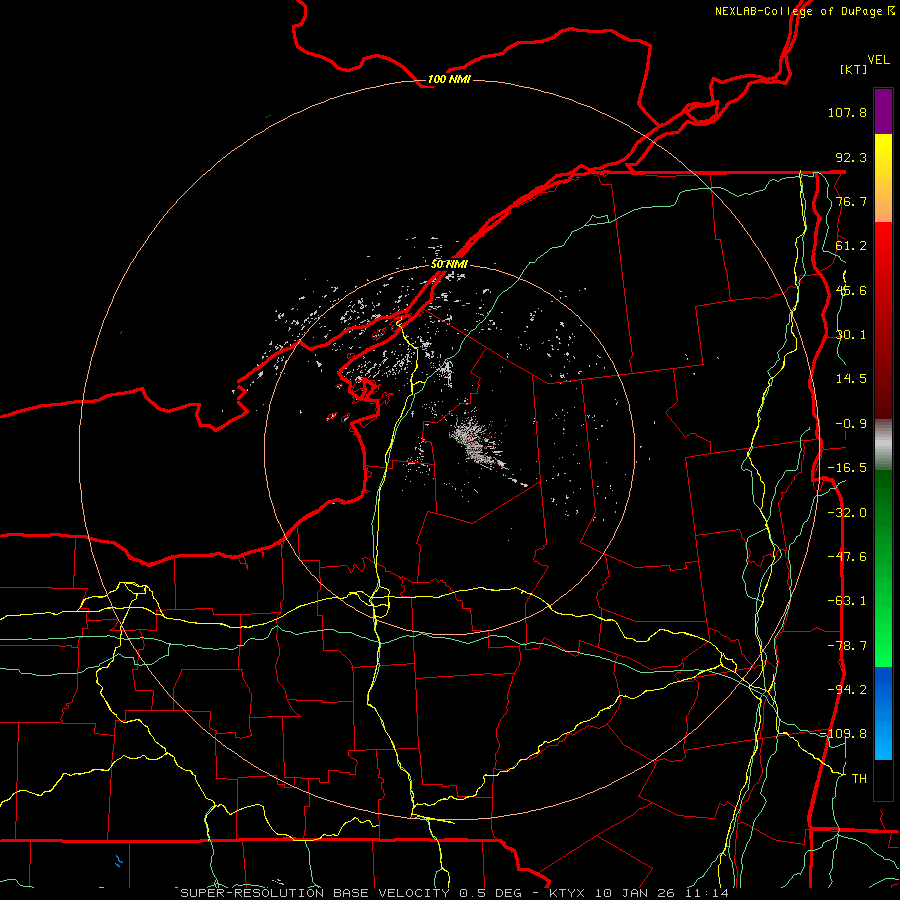Click the yellow-orange segment of the color bar
This screenshot has width=900, height=900.
tap(883, 178)
